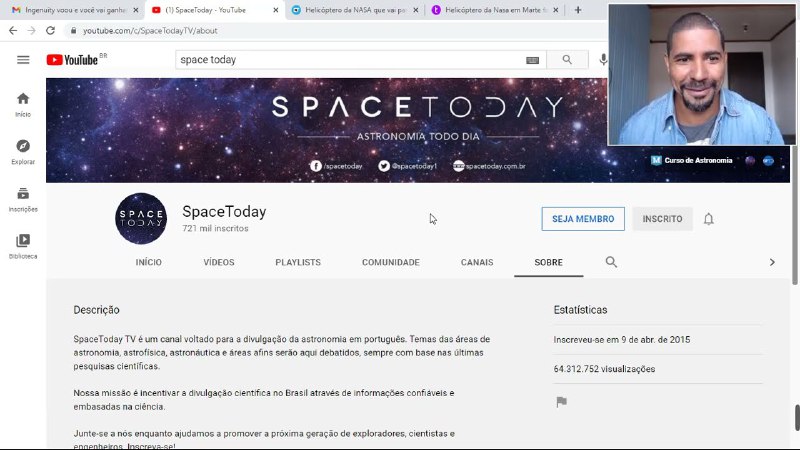Open the Biblioteca sidebar icon

(x=23, y=246)
